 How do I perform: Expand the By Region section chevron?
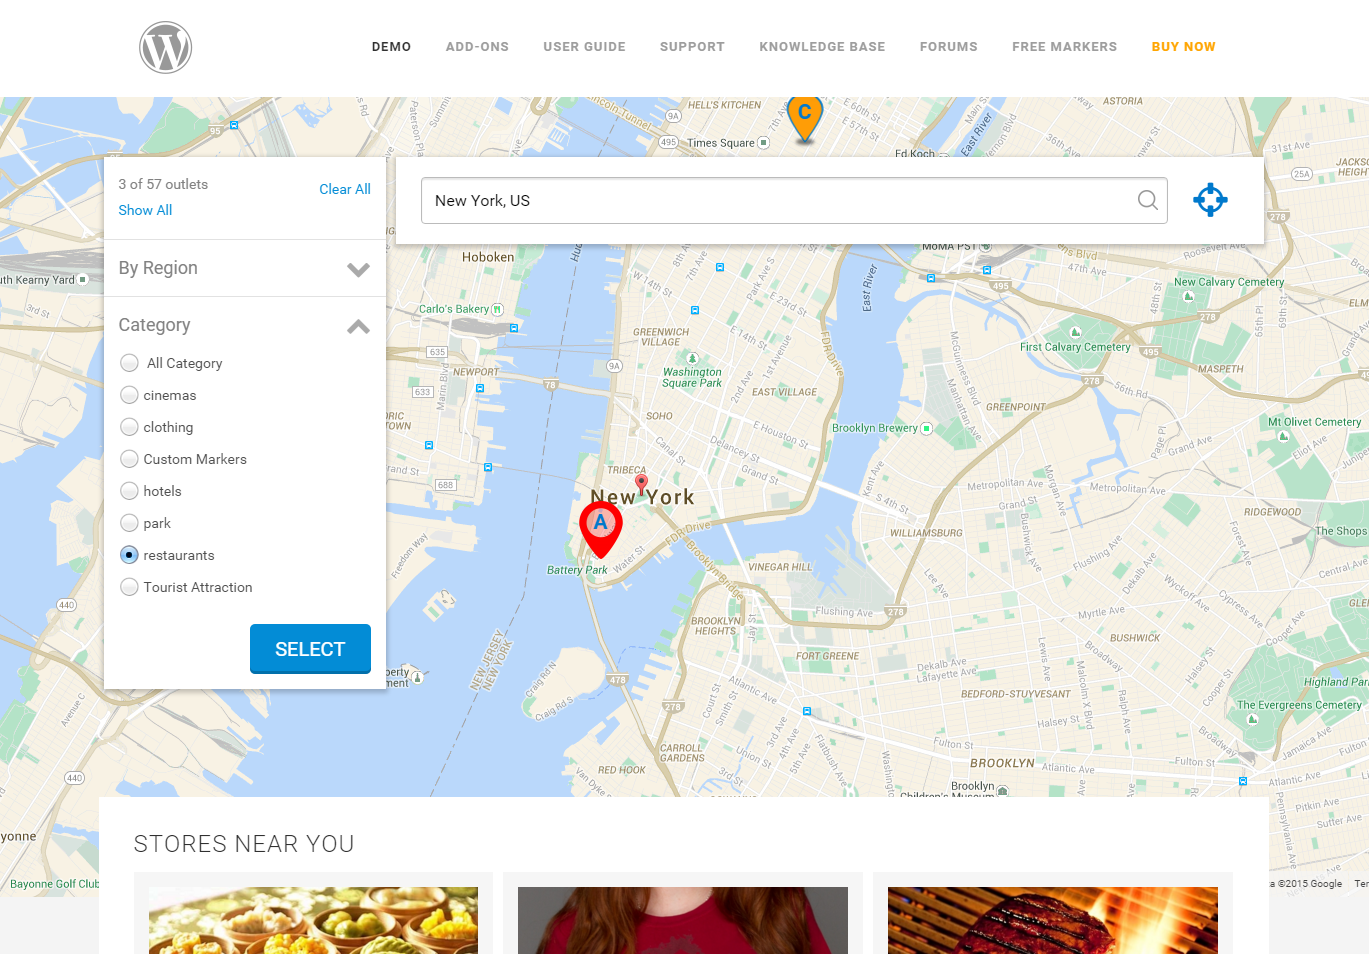[358, 269]
